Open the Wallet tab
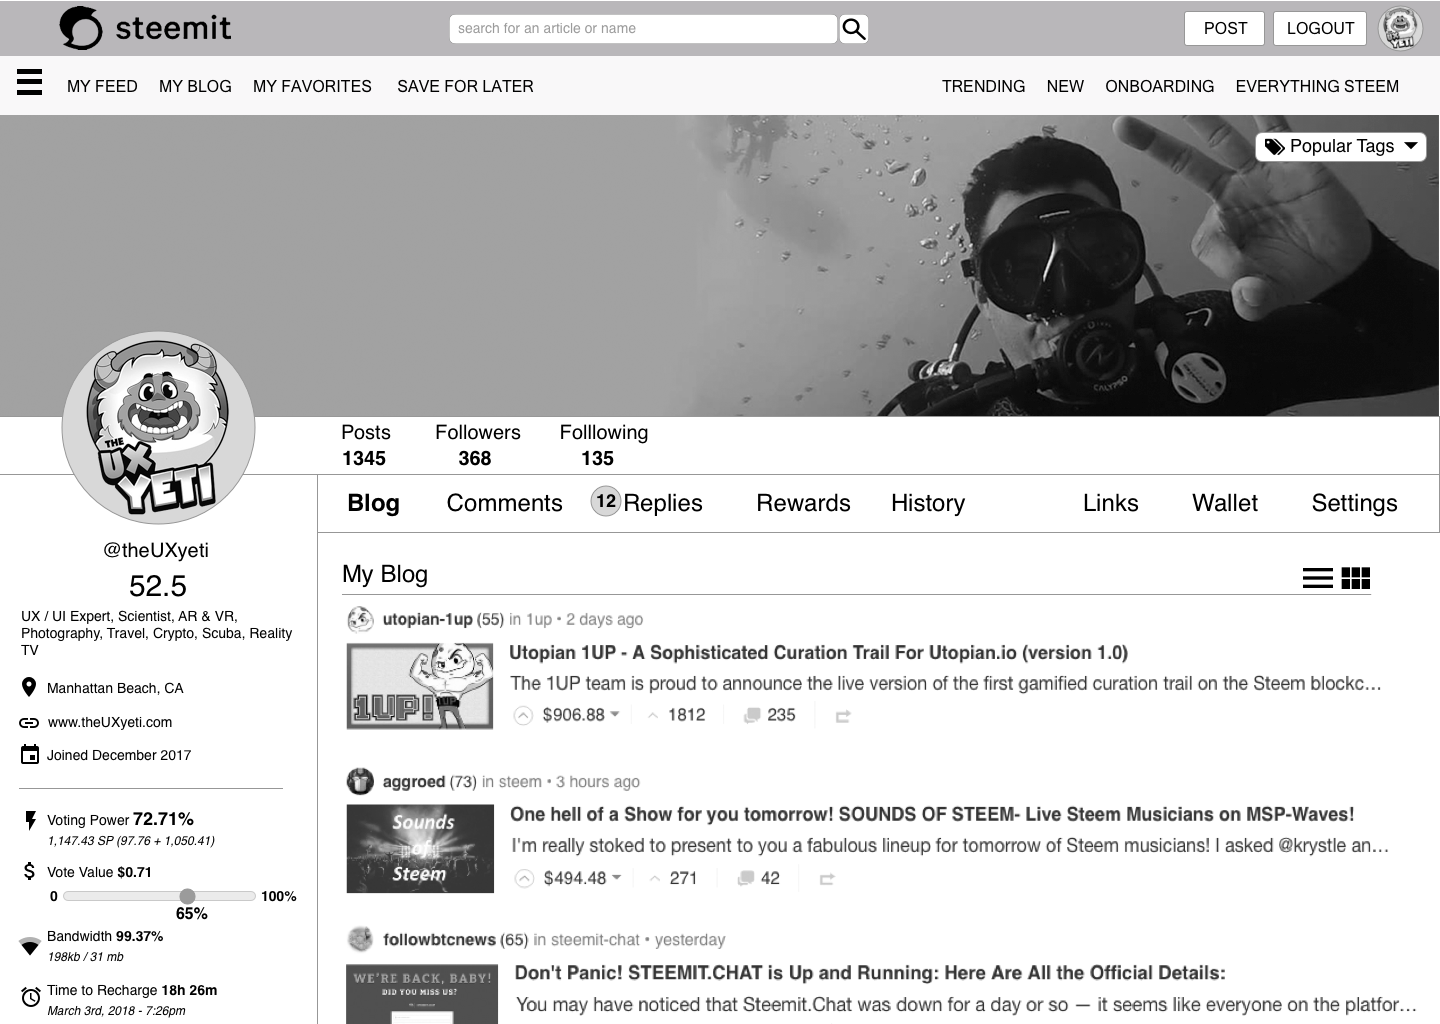The height and width of the screenshot is (1024, 1440). pos(1225,503)
